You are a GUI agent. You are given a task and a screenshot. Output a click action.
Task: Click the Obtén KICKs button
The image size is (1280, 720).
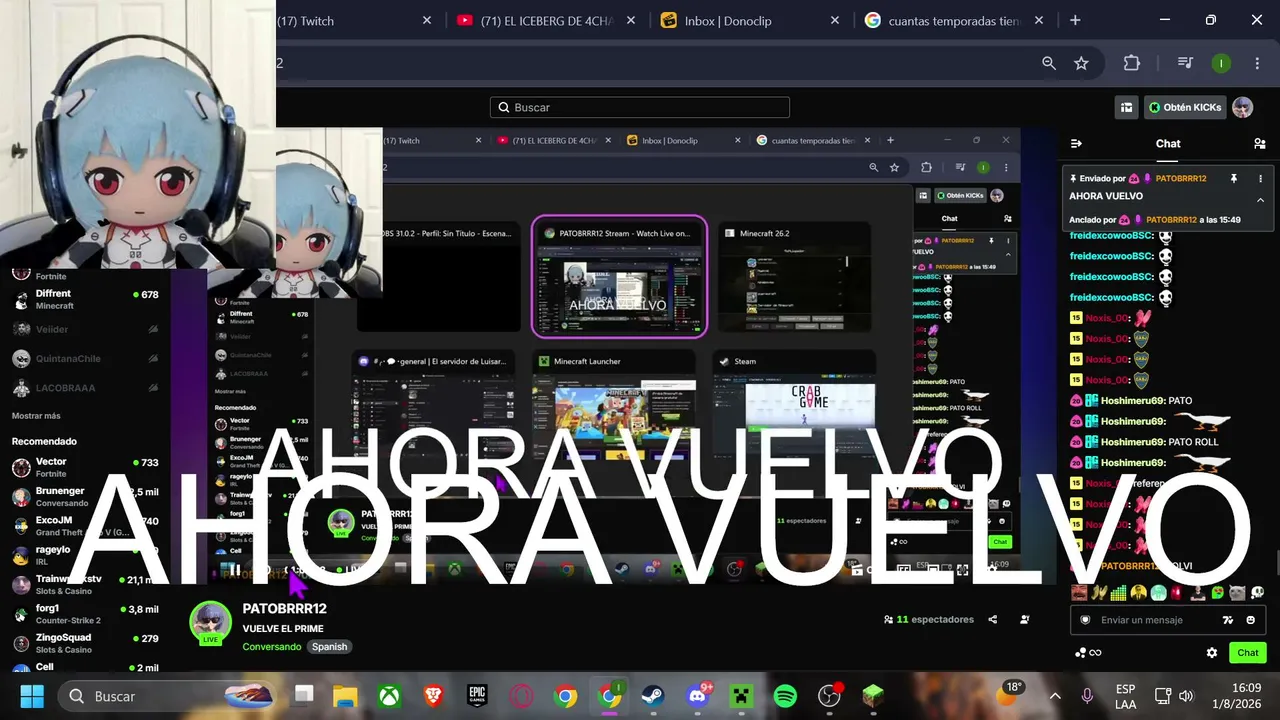[x=1184, y=107]
